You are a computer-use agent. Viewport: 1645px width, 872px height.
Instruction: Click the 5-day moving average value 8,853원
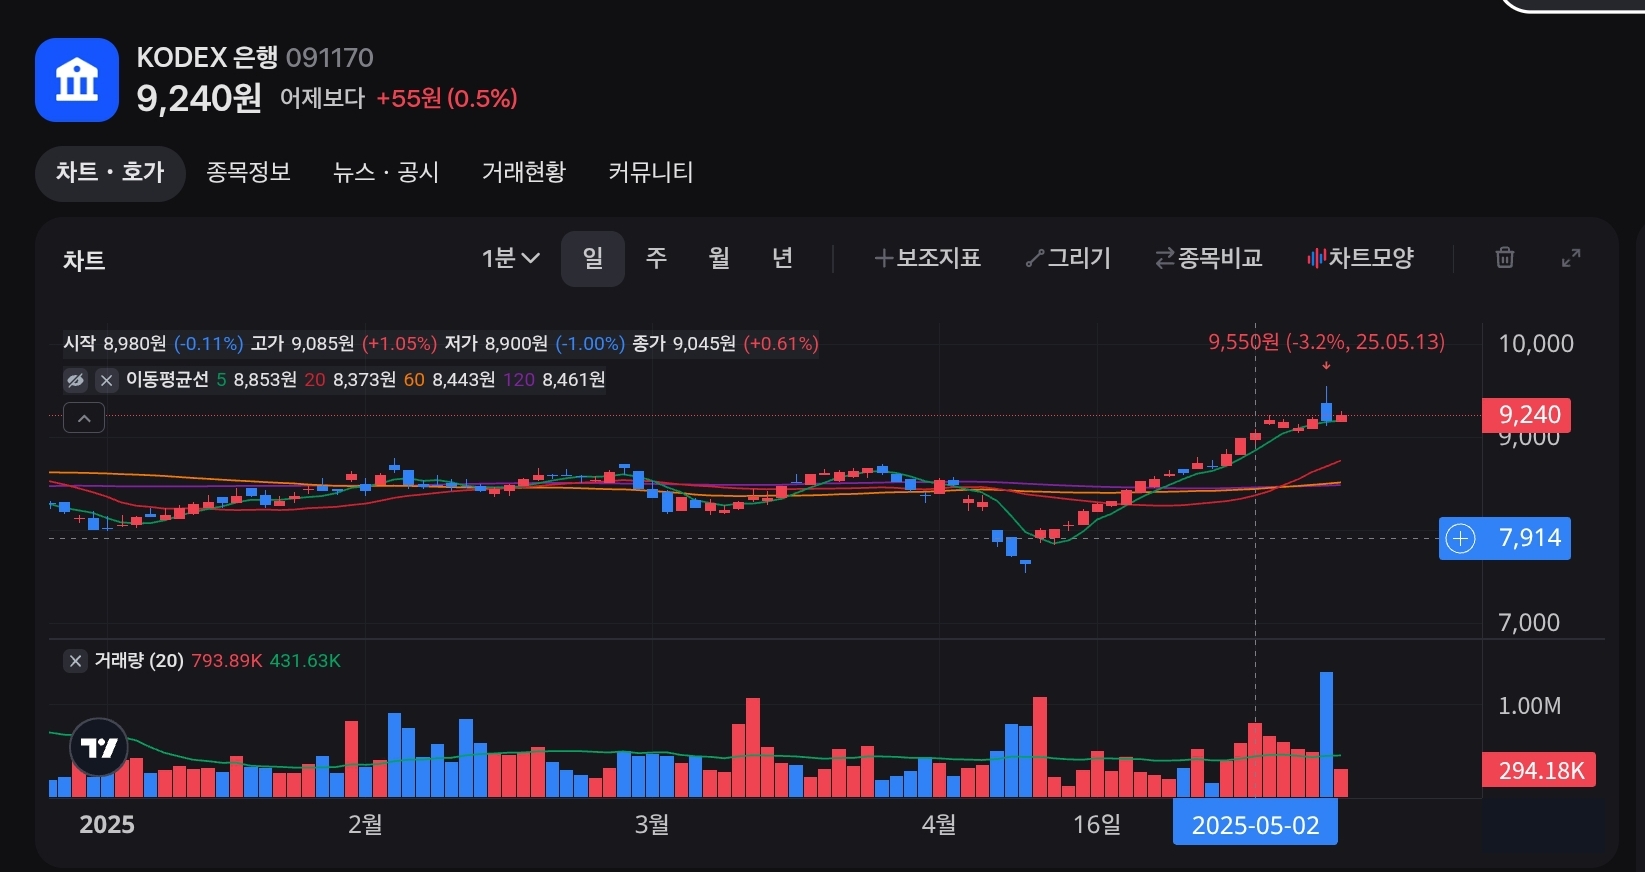[265, 380]
